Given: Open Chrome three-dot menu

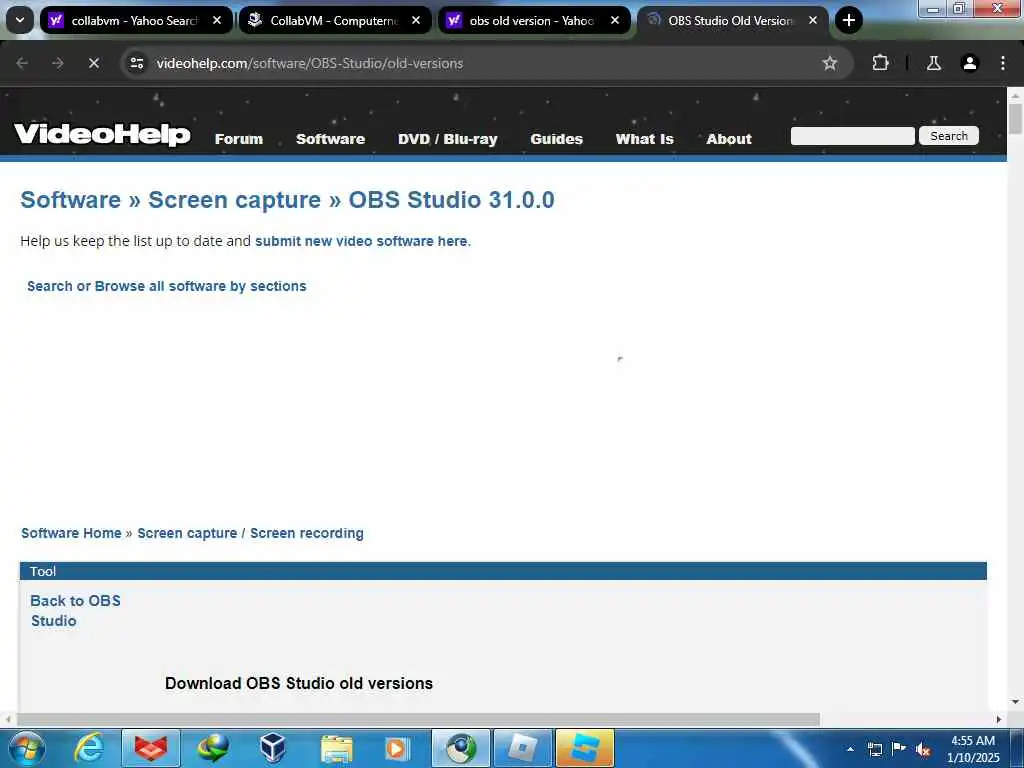Looking at the screenshot, I should [1002, 63].
